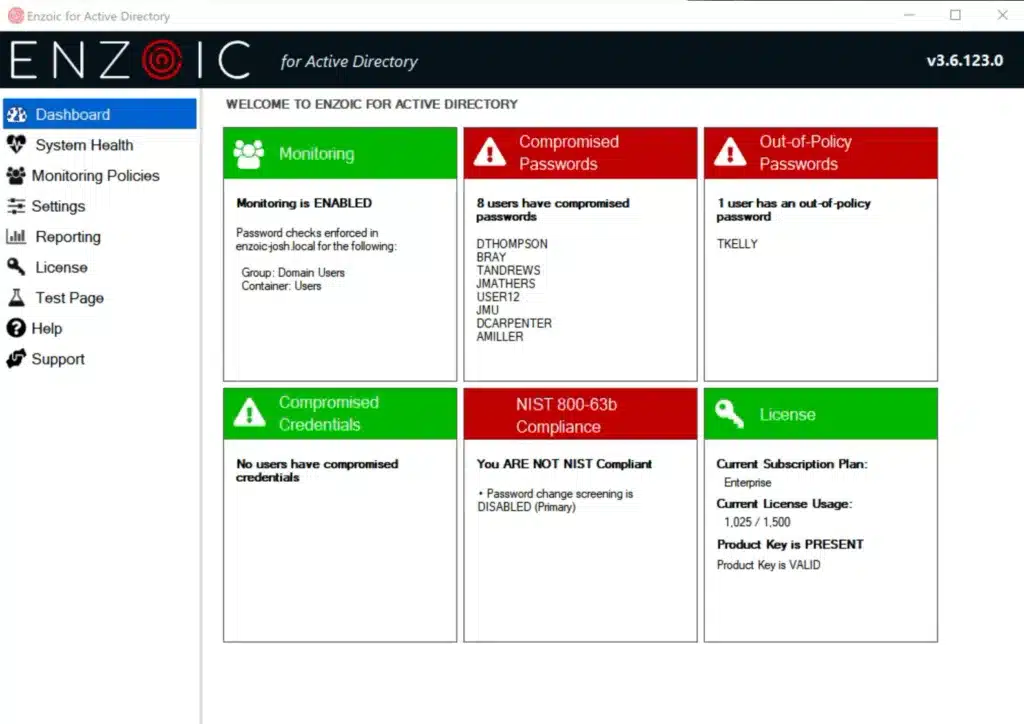This screenshot has height=724, width=1024.
Task: Open Settings using the sliders icon
Action: pyautogui.click(x=18, y=206)
